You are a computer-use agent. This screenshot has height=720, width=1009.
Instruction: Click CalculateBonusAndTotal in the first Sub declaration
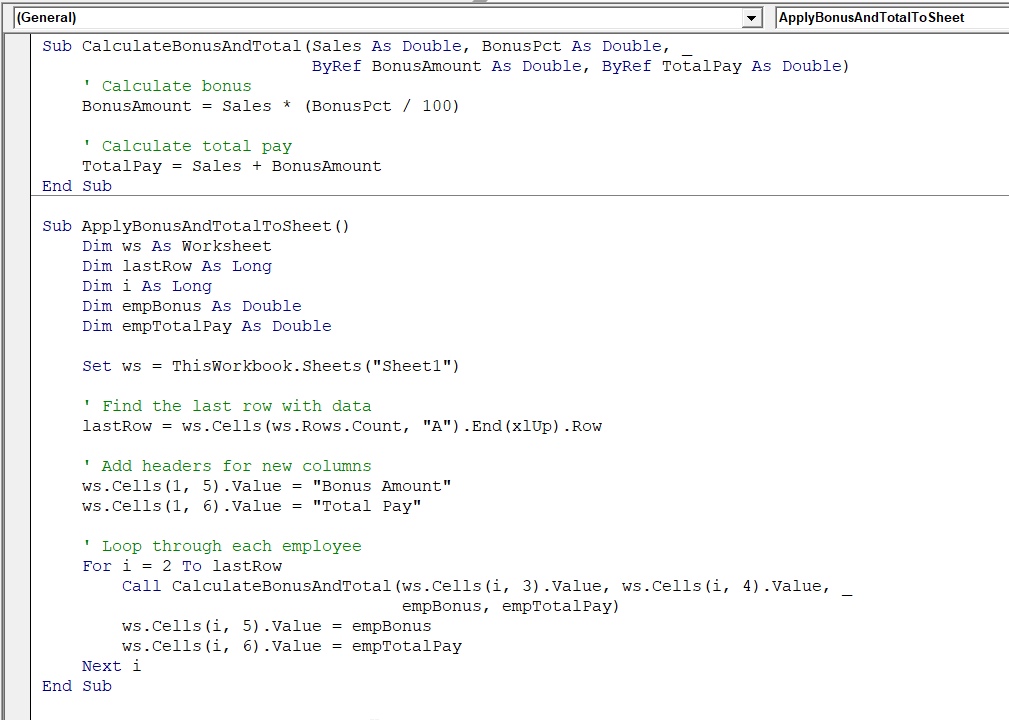coord(191,46)
